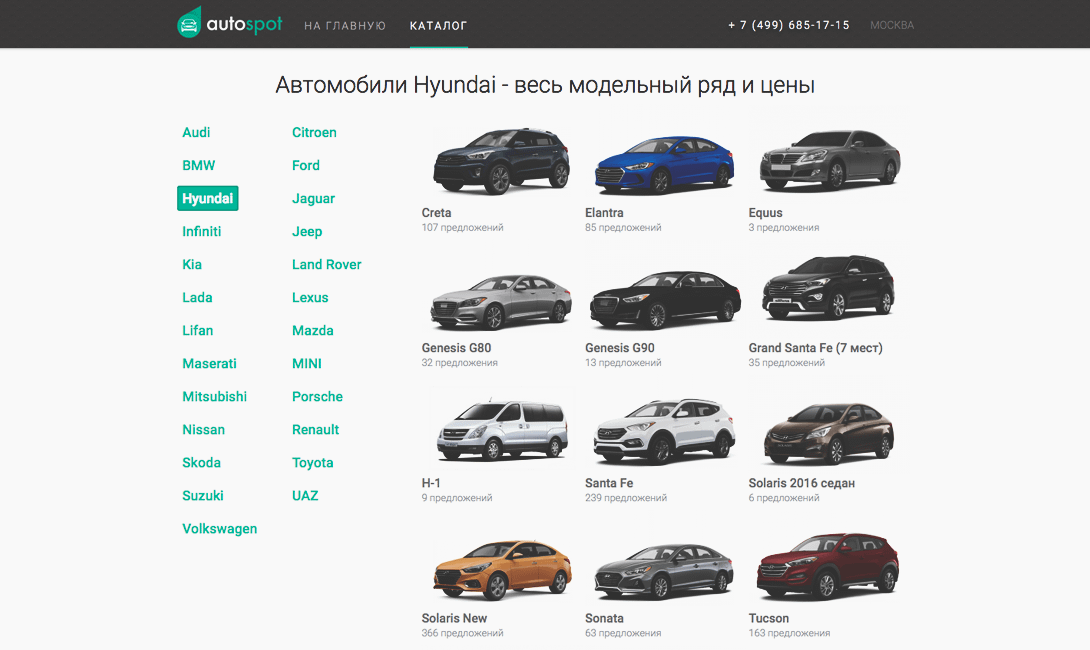This screenshot has height=650, width=1090.
Task: Click the silver Genesis G80 image
Action: (x=501, y=301)
